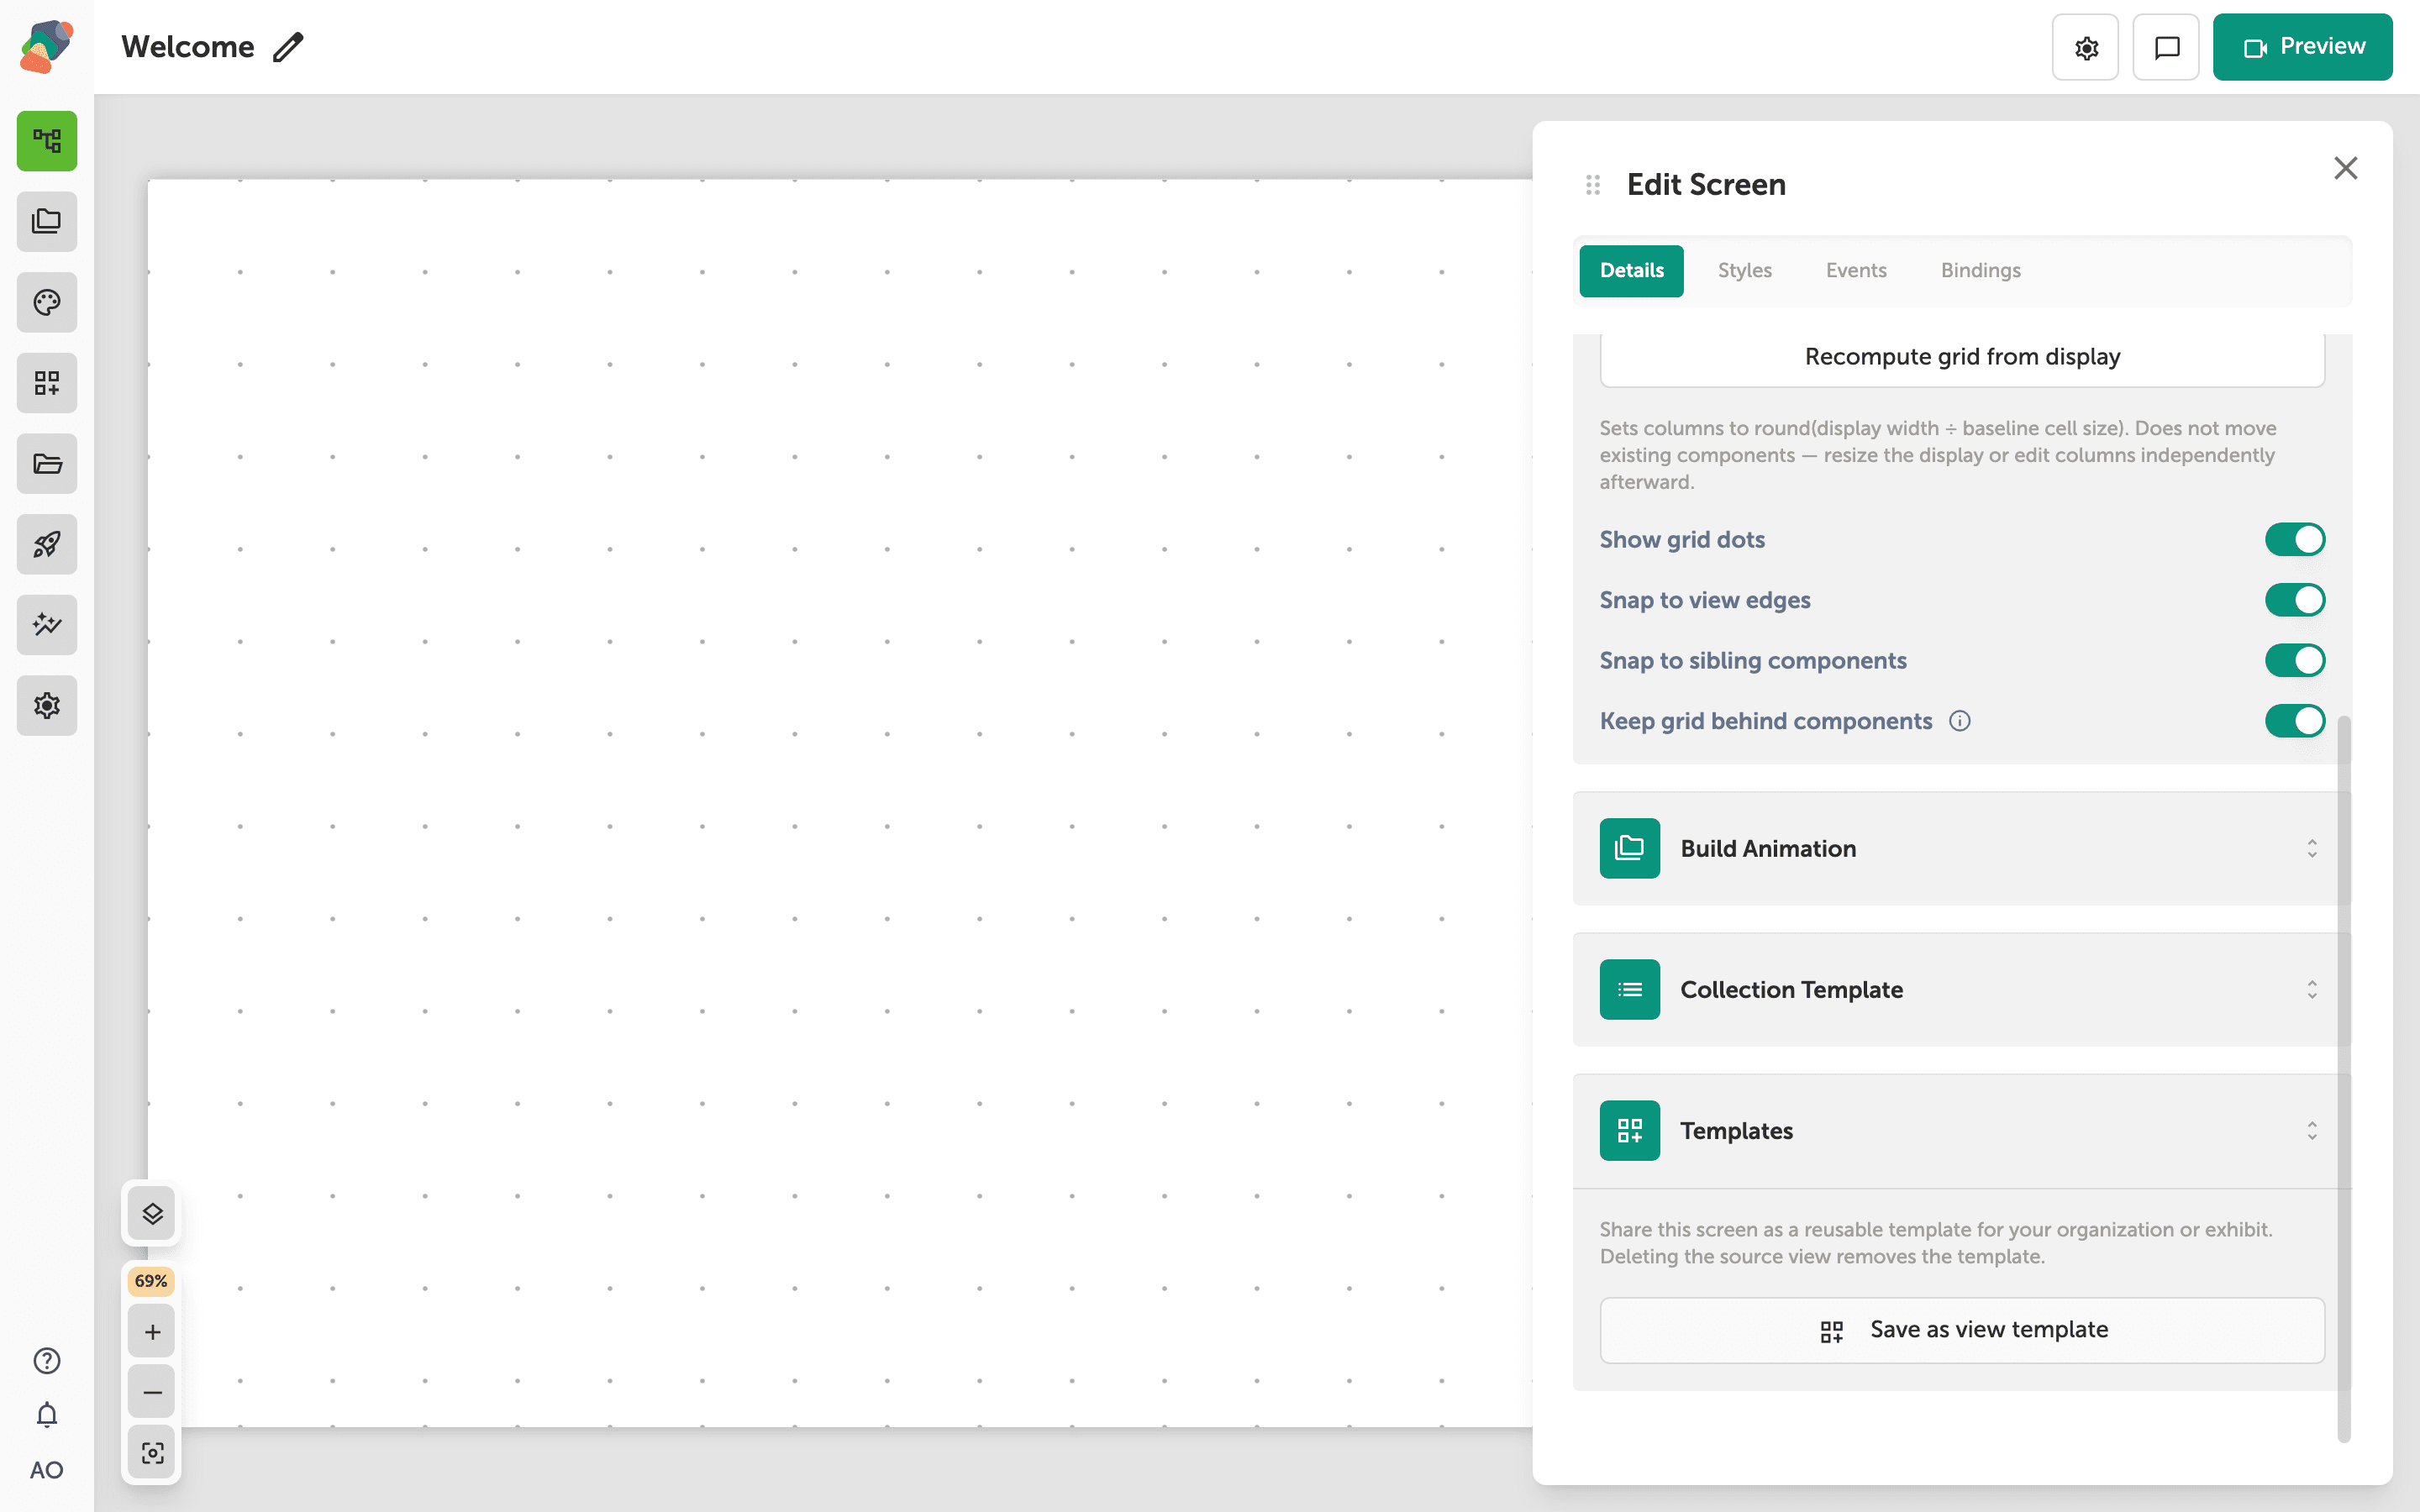2420x1512 pixels.
Task: Click the Welcome screen title text
Action: tap(187, 47)
